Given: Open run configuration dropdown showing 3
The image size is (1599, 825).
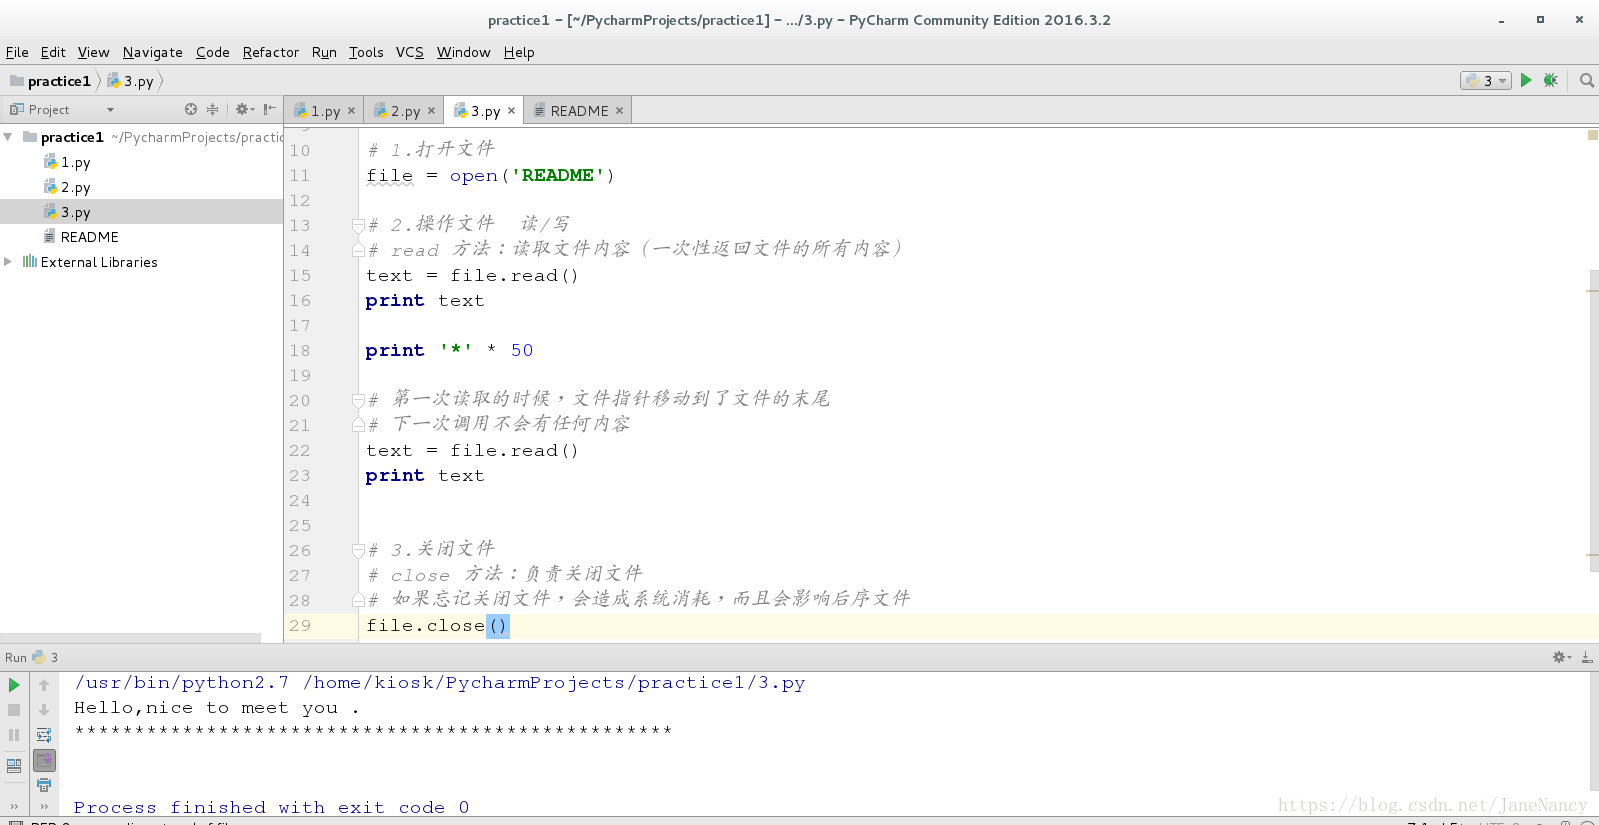Looking at the screenshot, I should (1486, 80).
